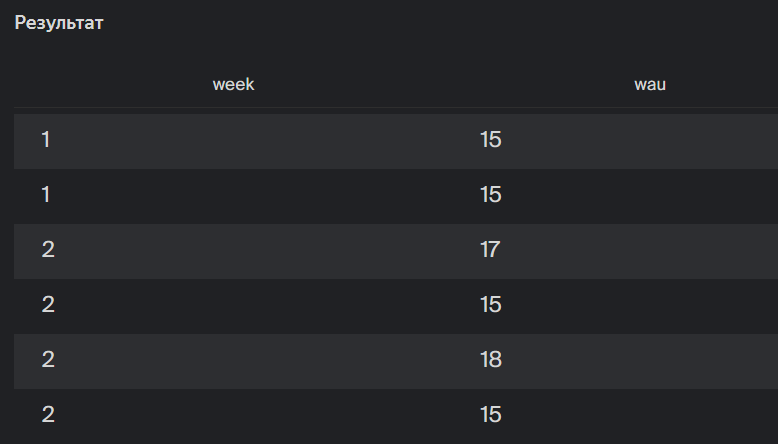Click wau value in second row
Screen dimensions: 778x444
(x=490, y=195)
